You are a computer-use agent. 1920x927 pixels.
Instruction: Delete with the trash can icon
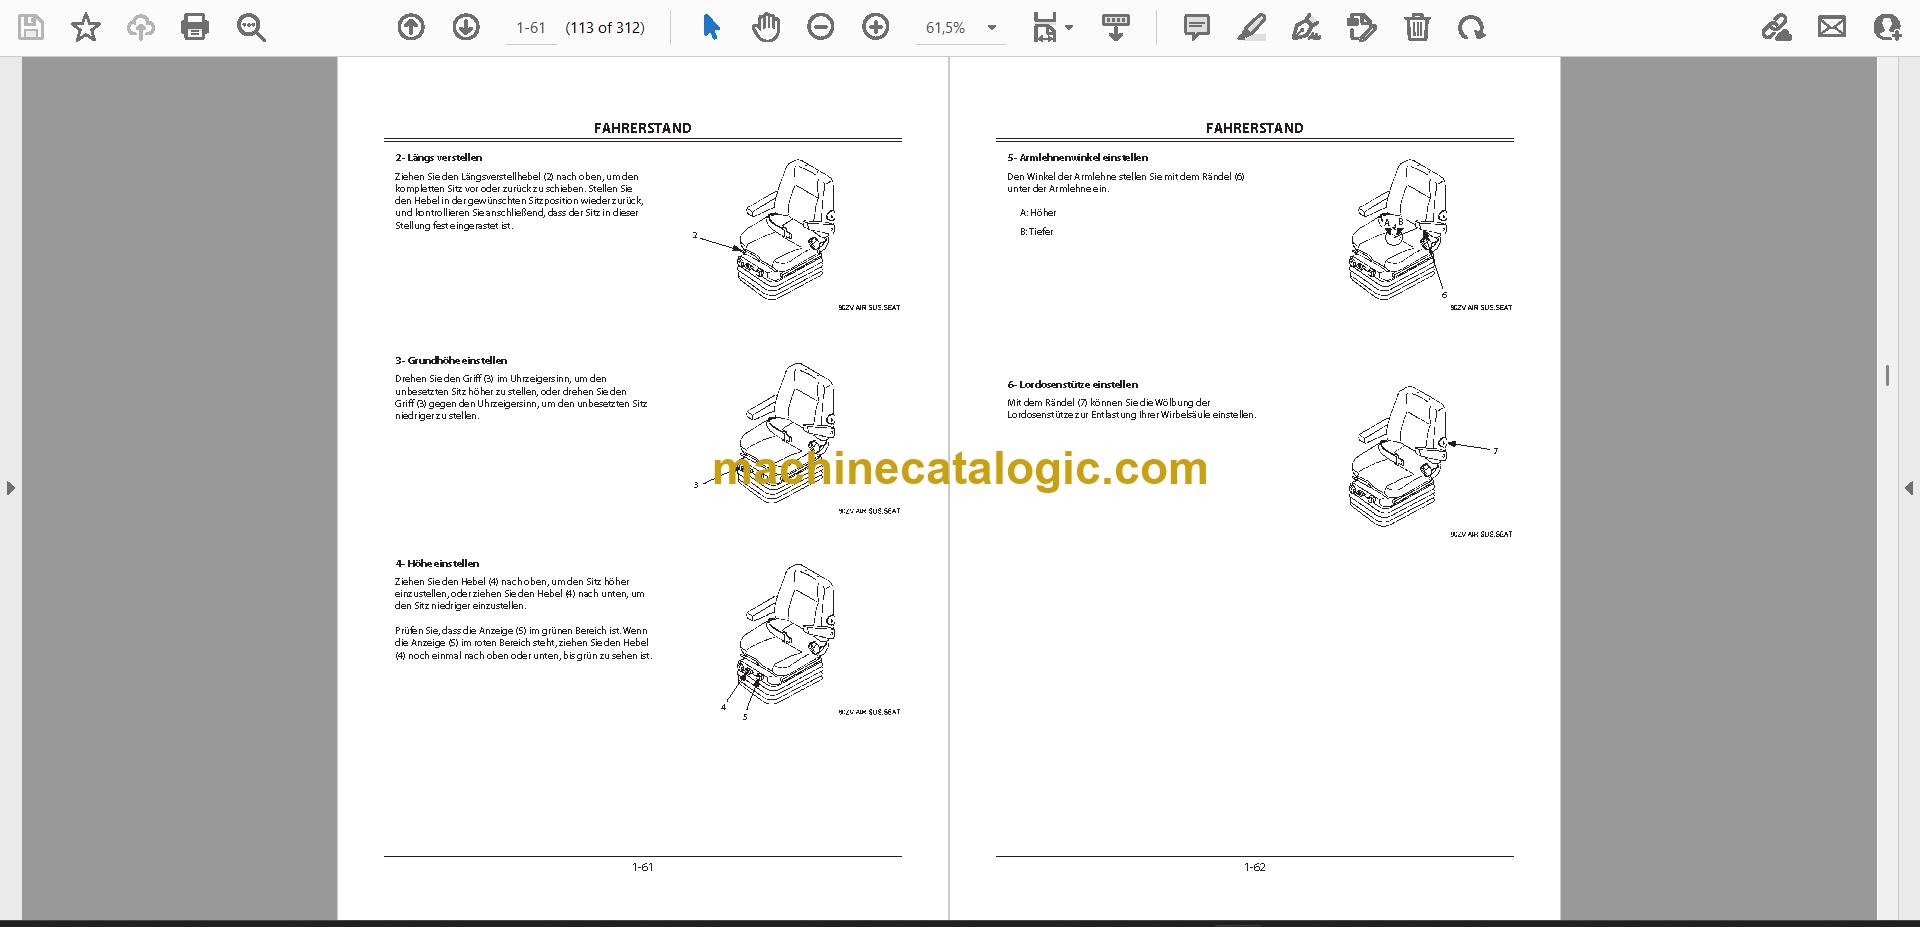(1417, 27)
